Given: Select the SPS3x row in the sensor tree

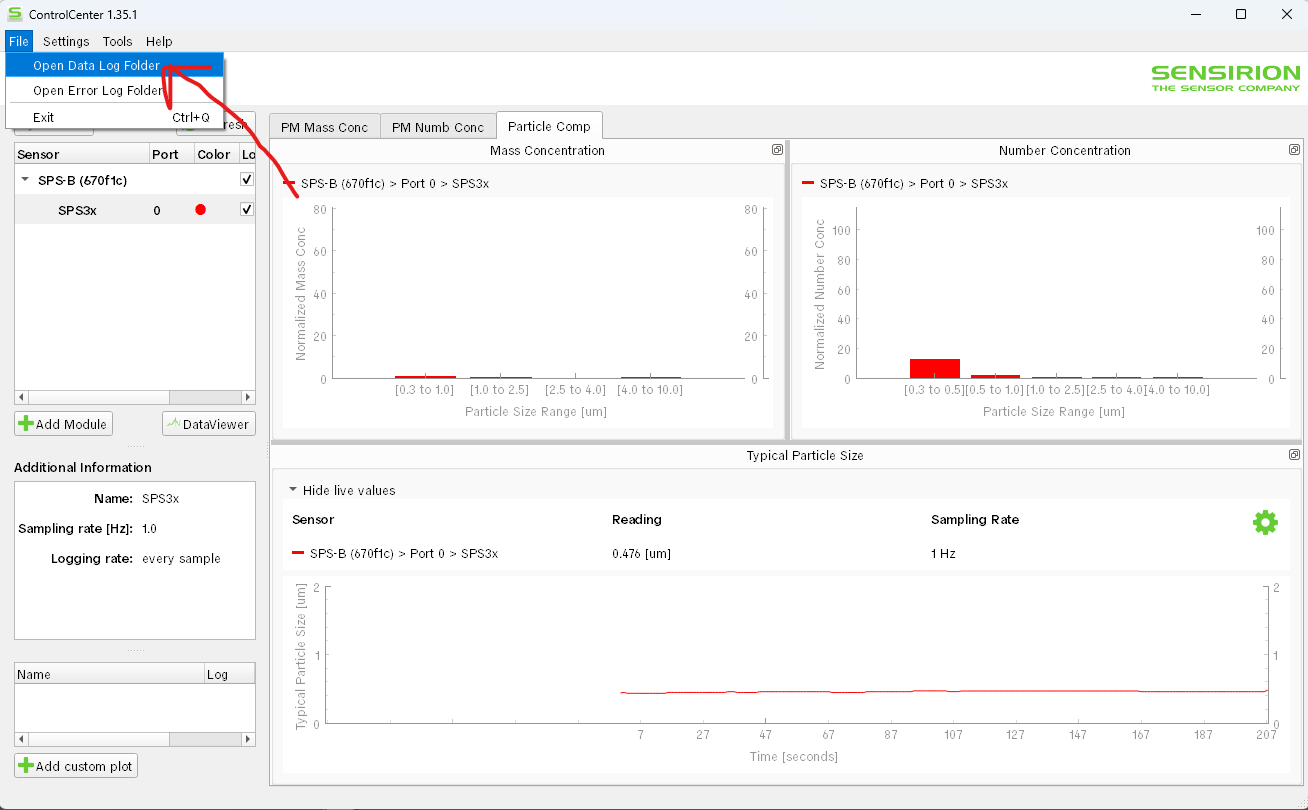Looking at the screenshot, I should pos(135,210).
